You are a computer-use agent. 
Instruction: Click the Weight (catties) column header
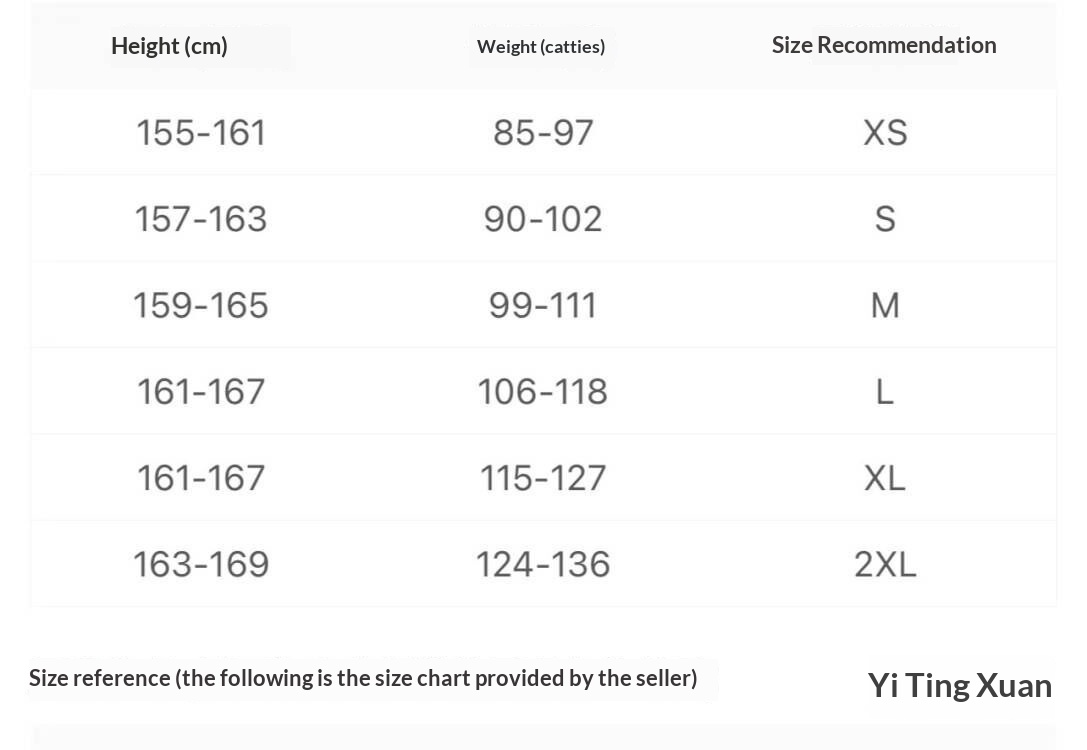(x=541, y=47)
